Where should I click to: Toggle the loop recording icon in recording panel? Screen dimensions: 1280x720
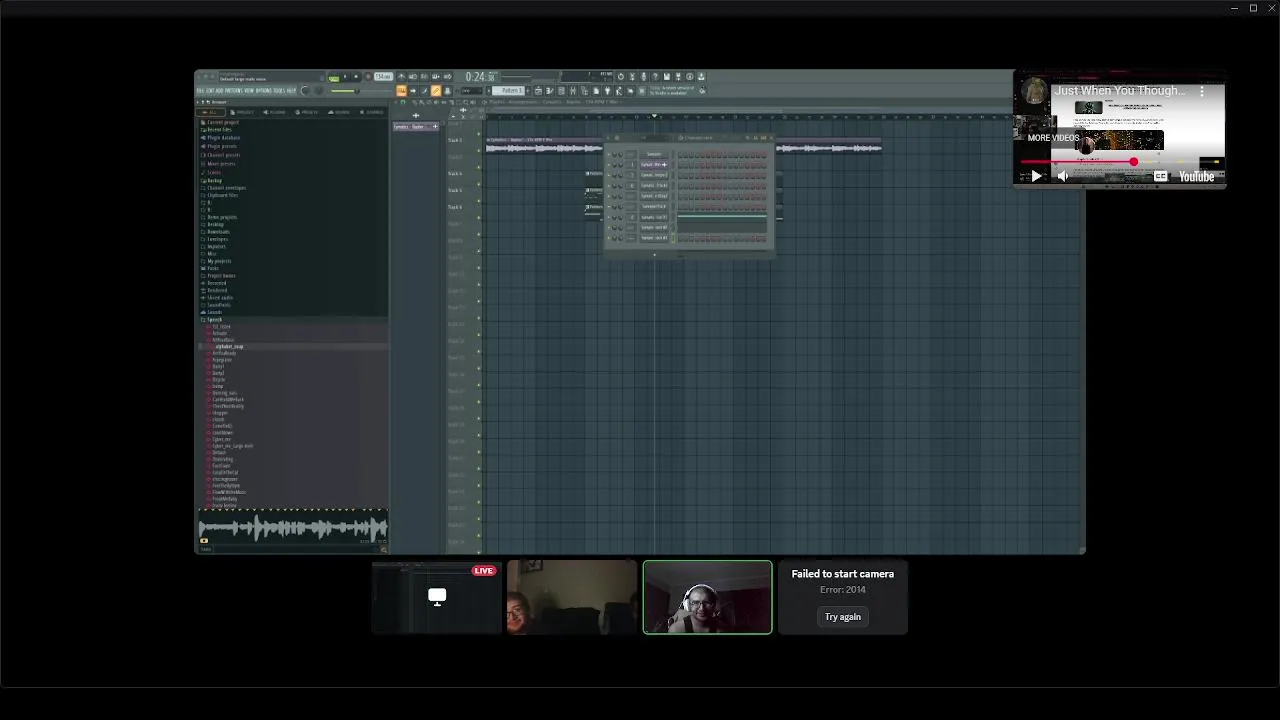[x=447, y=76]
